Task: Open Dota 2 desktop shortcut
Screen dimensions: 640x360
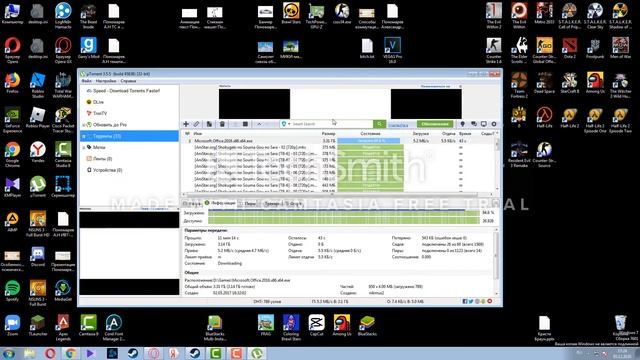Action: click(x=569, y=48)
